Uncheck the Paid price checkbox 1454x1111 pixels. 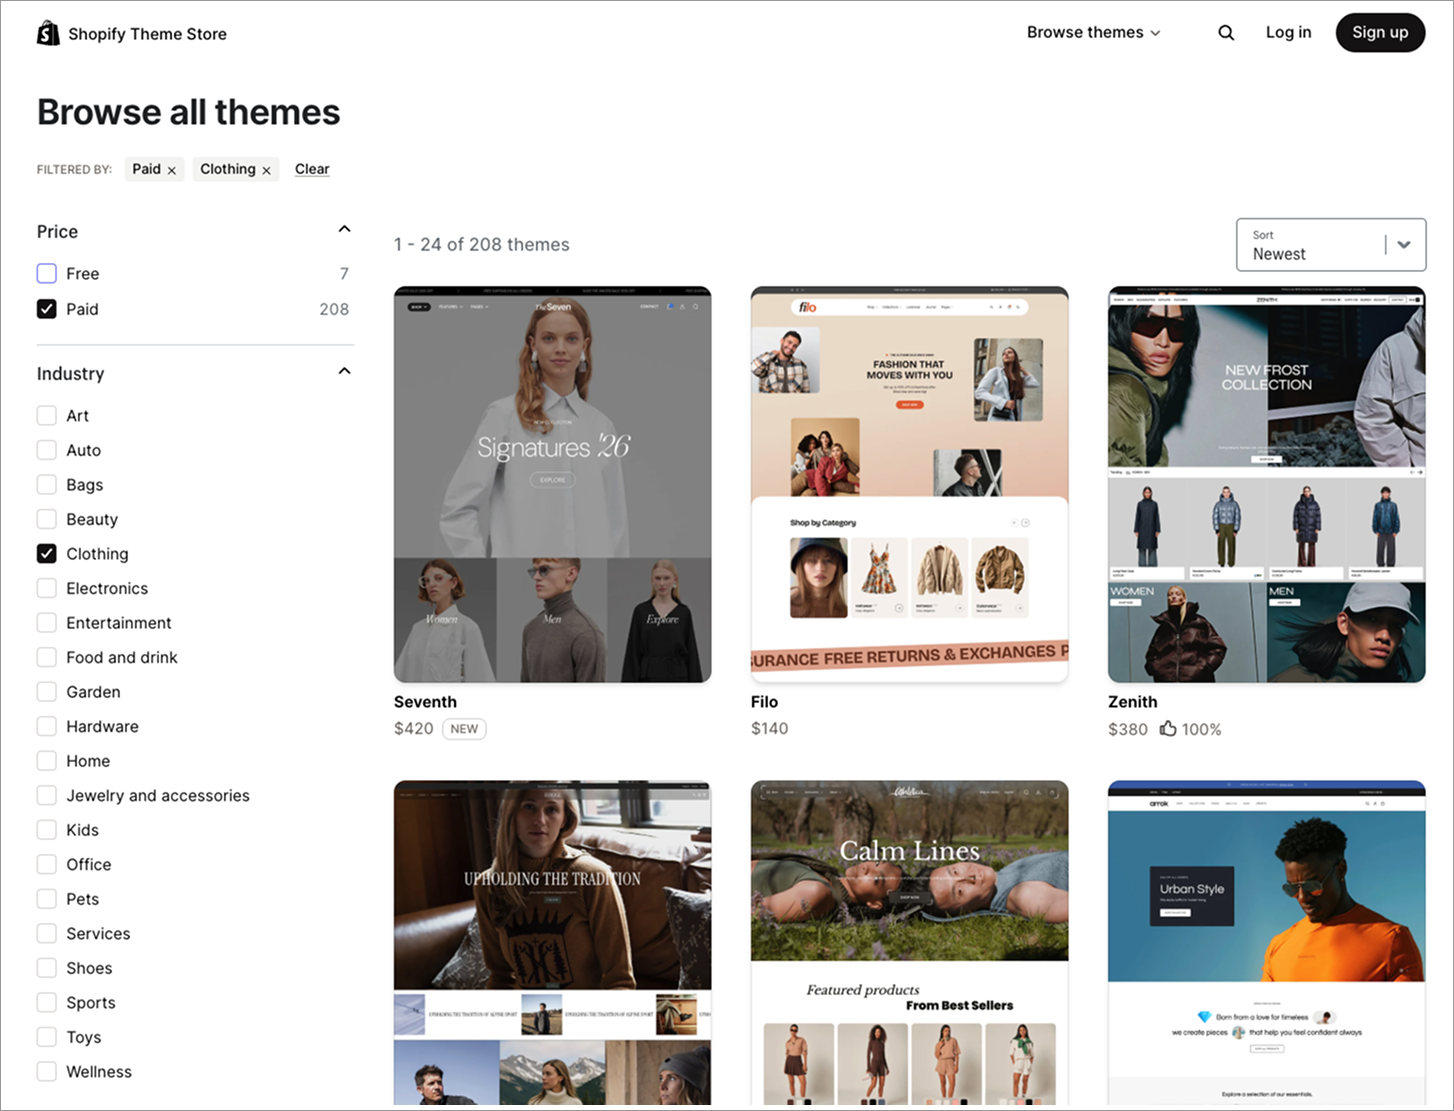point(47,309)
